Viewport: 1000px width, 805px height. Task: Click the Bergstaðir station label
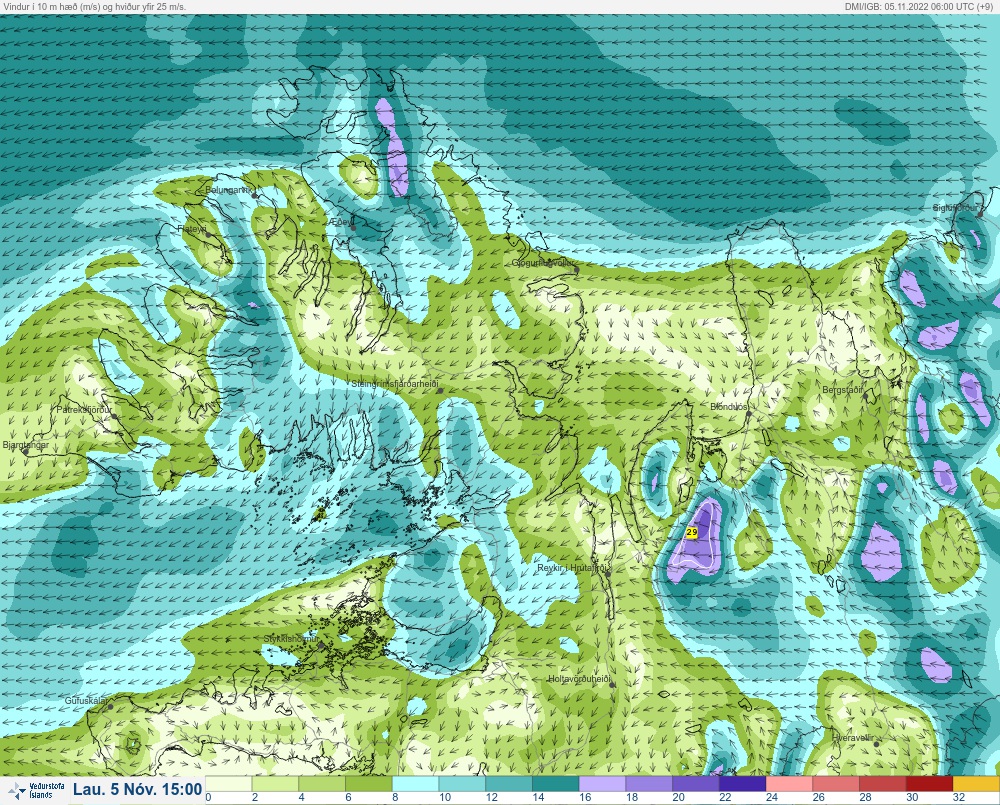click(842, 389)
